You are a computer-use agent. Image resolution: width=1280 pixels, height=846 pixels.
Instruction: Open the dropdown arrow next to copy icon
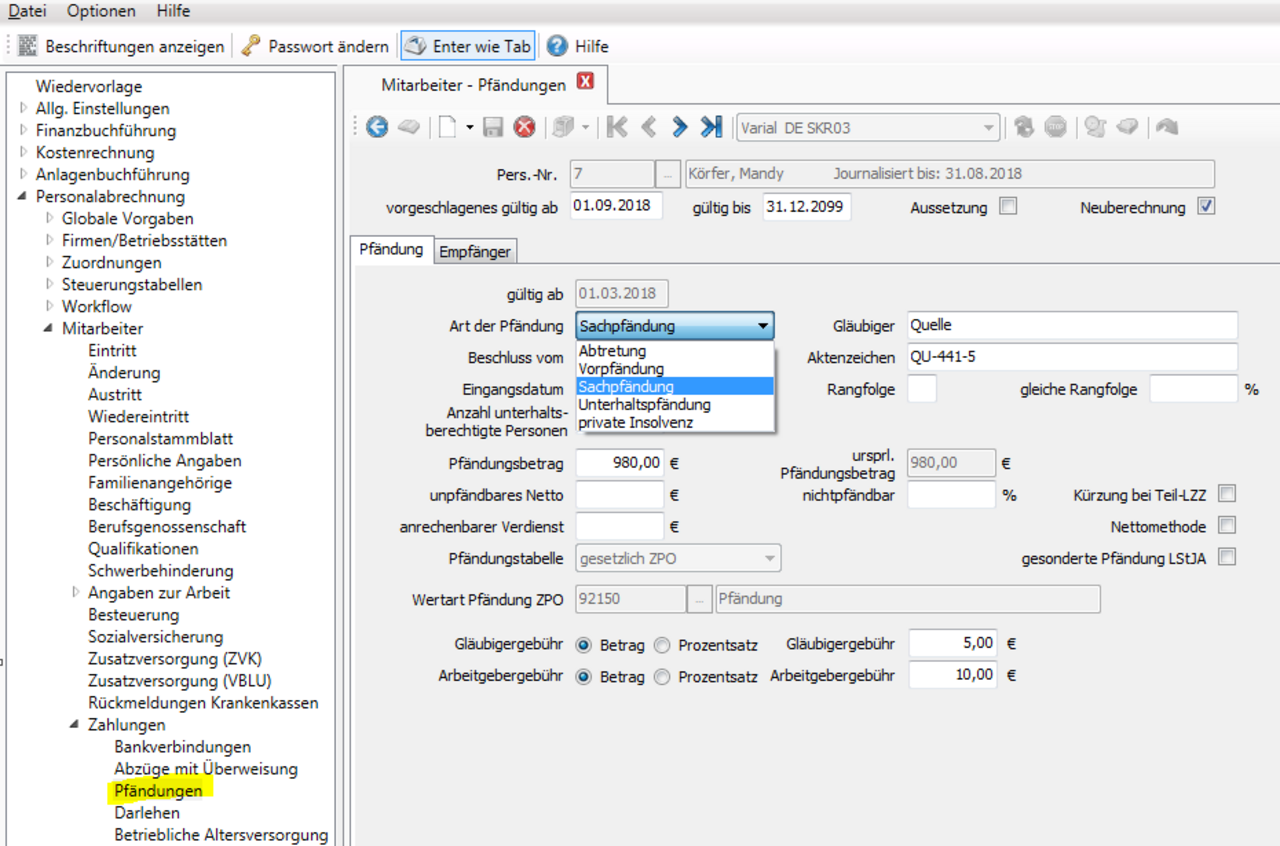(585, 128)
